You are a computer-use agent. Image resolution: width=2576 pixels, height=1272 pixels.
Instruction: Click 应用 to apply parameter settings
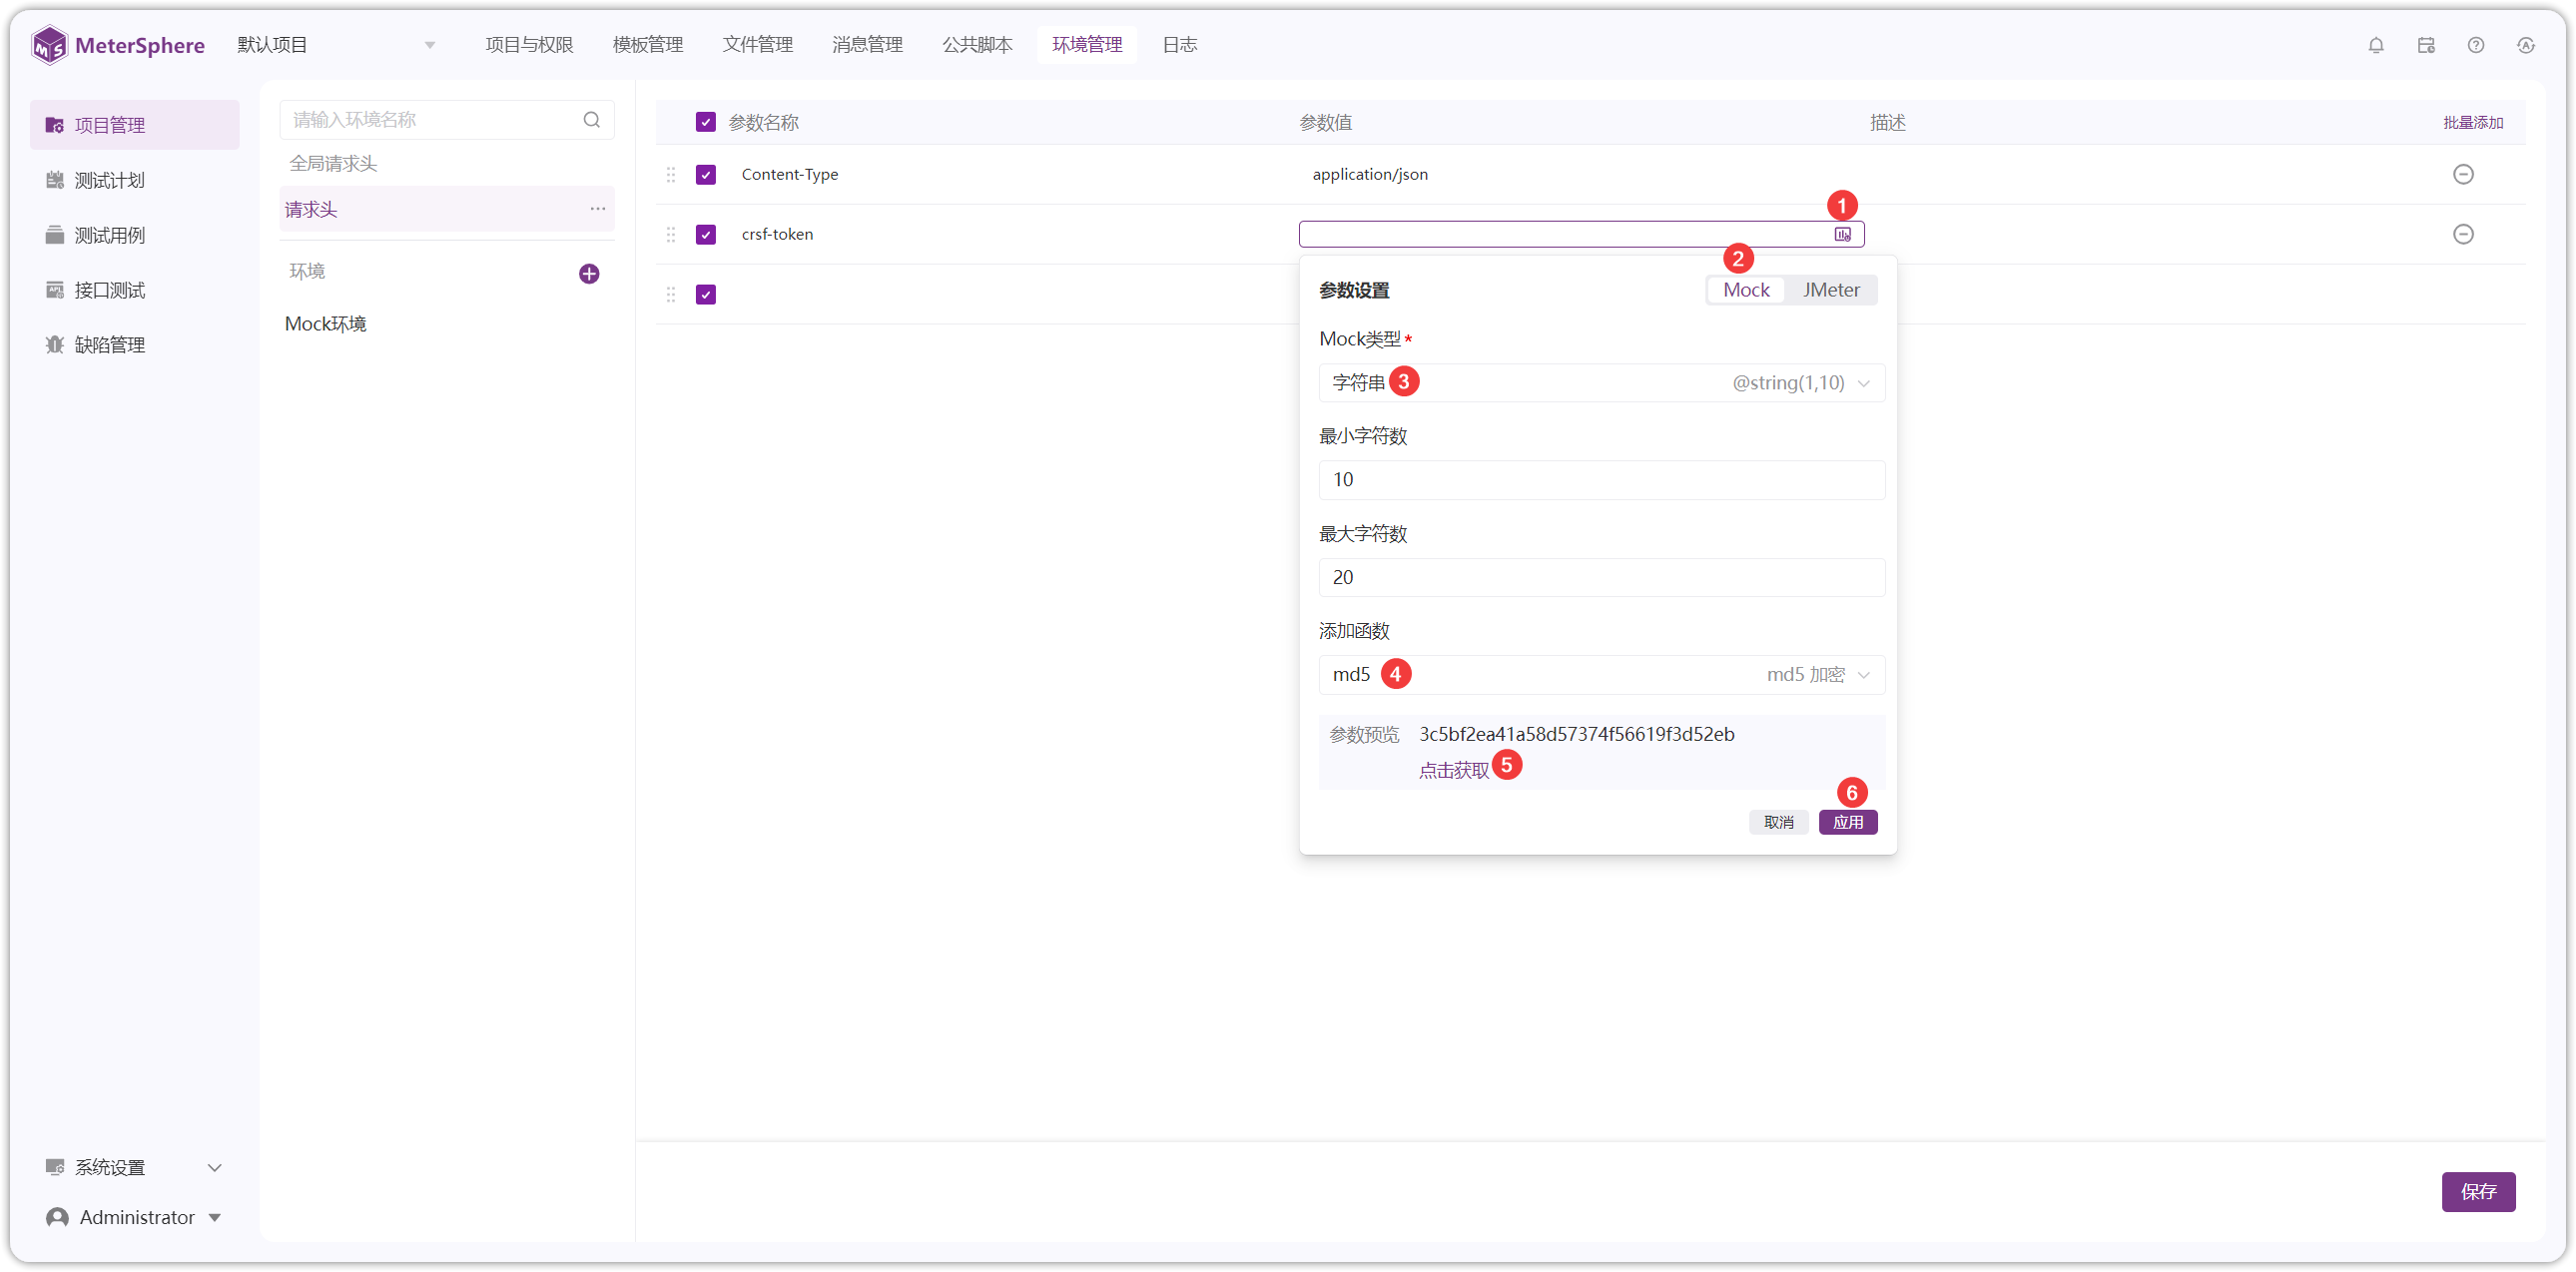click(x=1848, y=822)
